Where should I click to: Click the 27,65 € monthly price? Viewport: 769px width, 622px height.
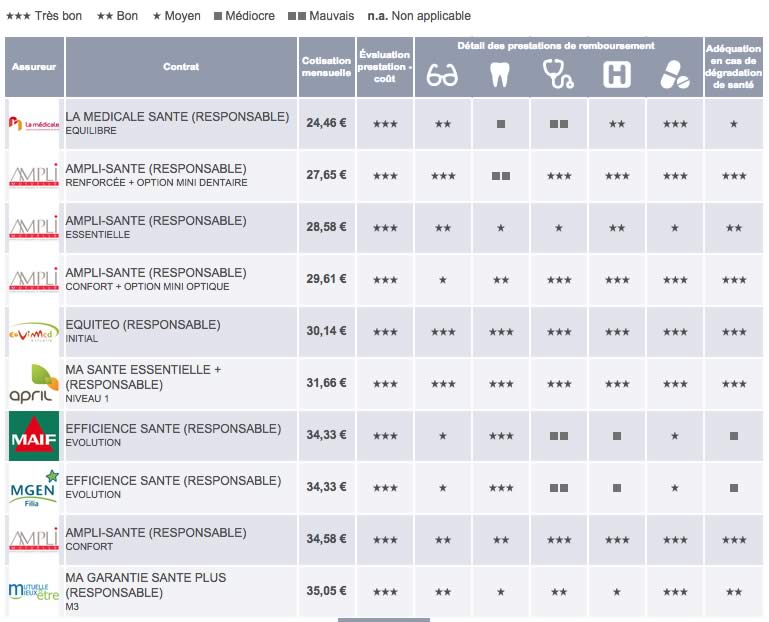tap(326, 175)
